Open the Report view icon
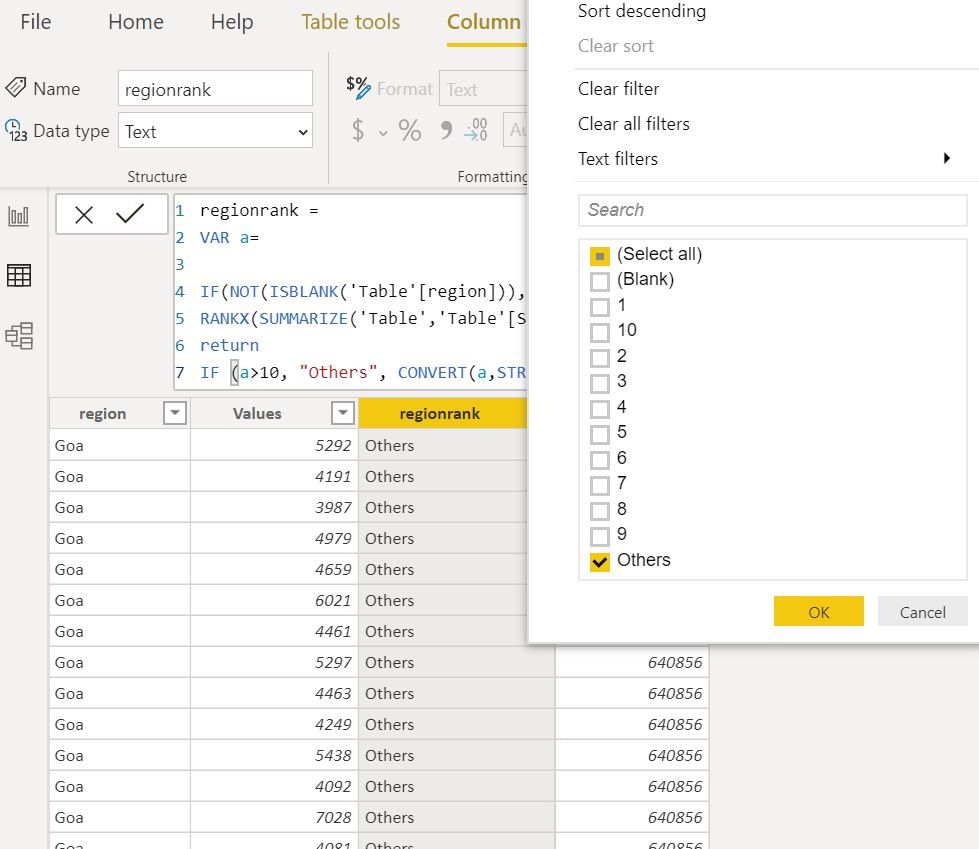 pos(19,216)
